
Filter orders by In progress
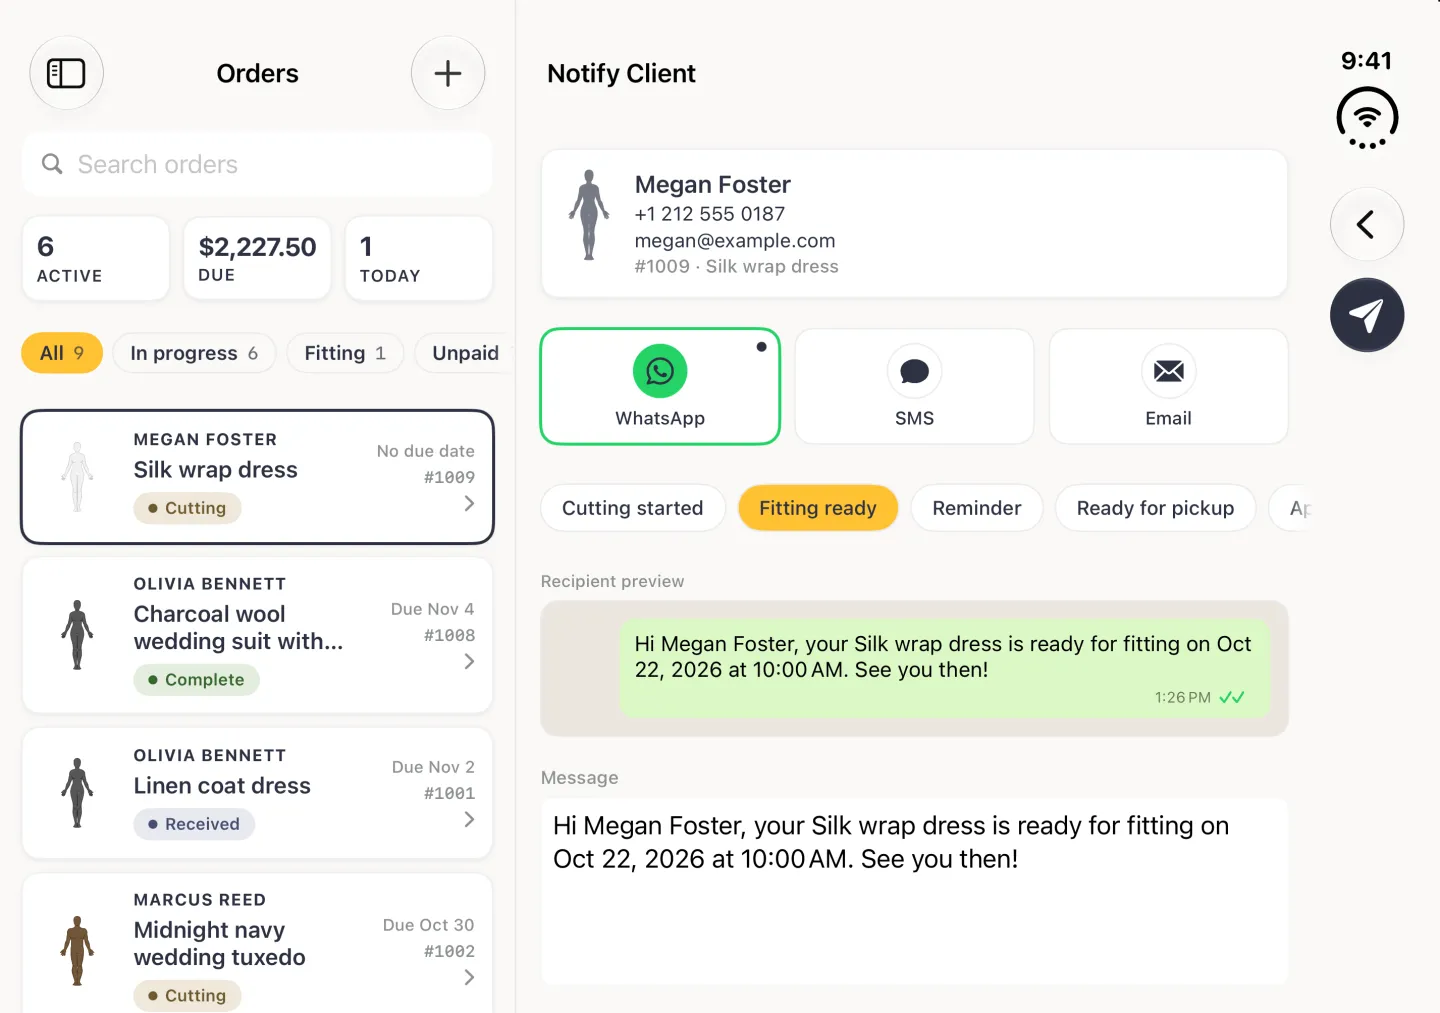click(194, 353)
